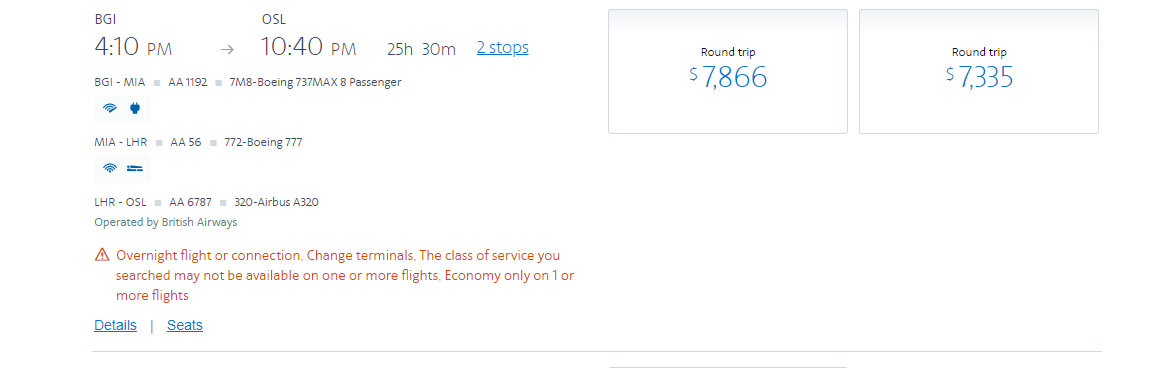Click the 772-Boeing 777 aircraft label

[264, 142]
